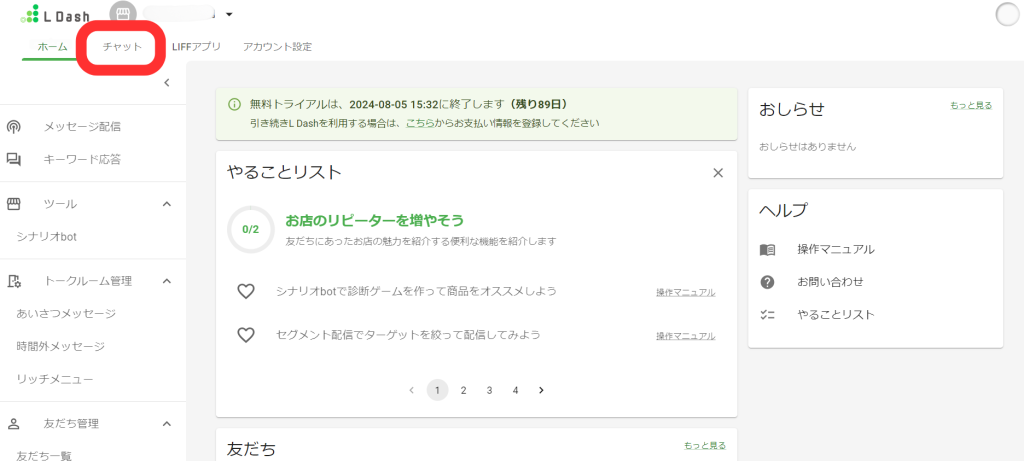
Task: Click the next page arrow in pagination
Action: (x=541, y=390)
